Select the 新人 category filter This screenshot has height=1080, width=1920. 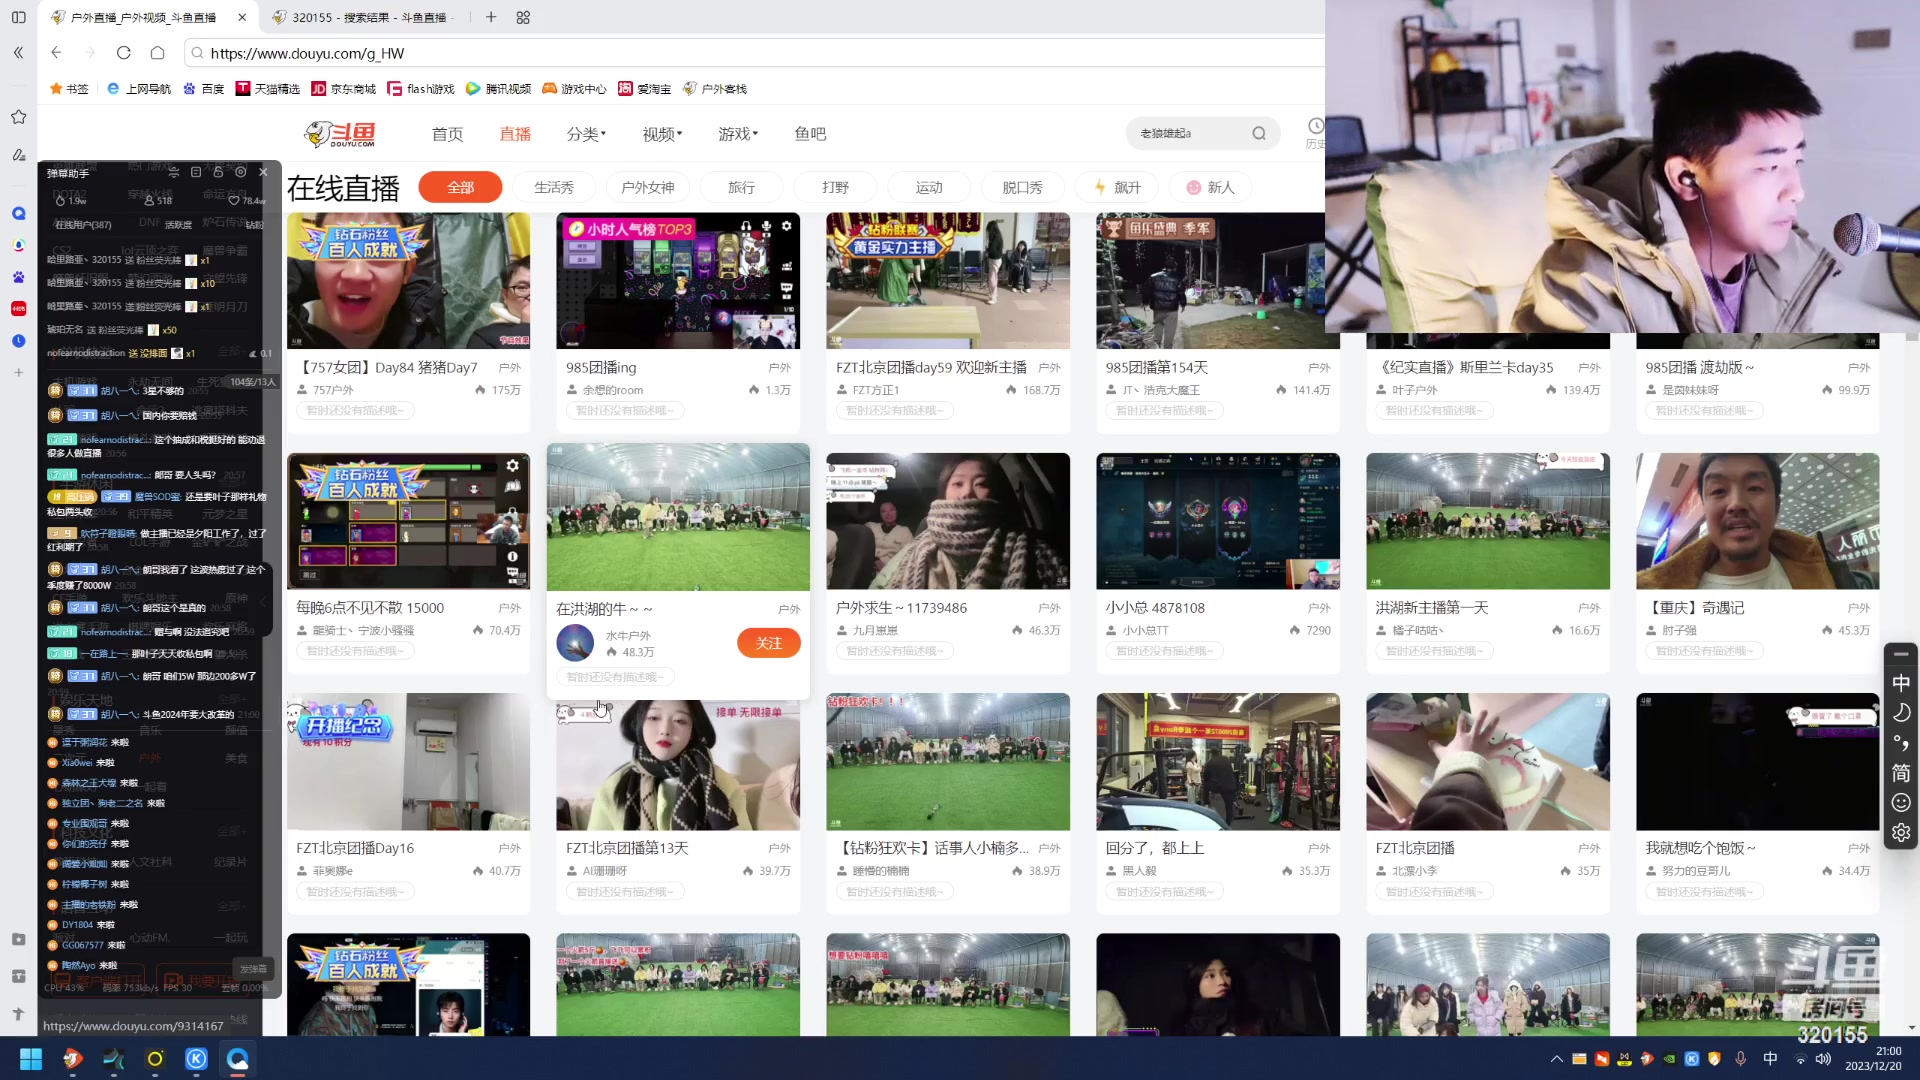coord(1211,187)
